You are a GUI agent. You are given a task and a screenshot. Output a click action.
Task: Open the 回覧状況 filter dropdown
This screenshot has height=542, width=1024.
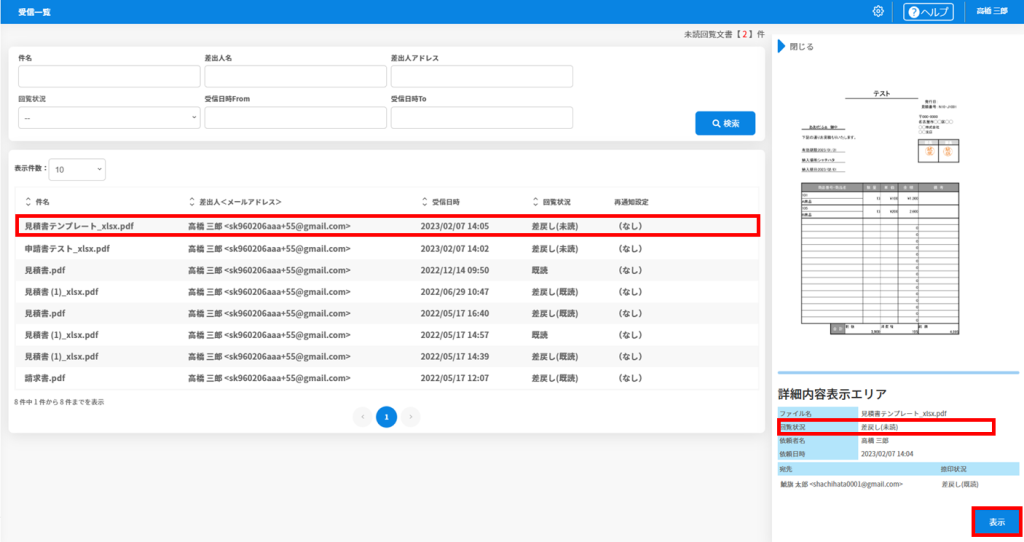(x=109, y=118)
